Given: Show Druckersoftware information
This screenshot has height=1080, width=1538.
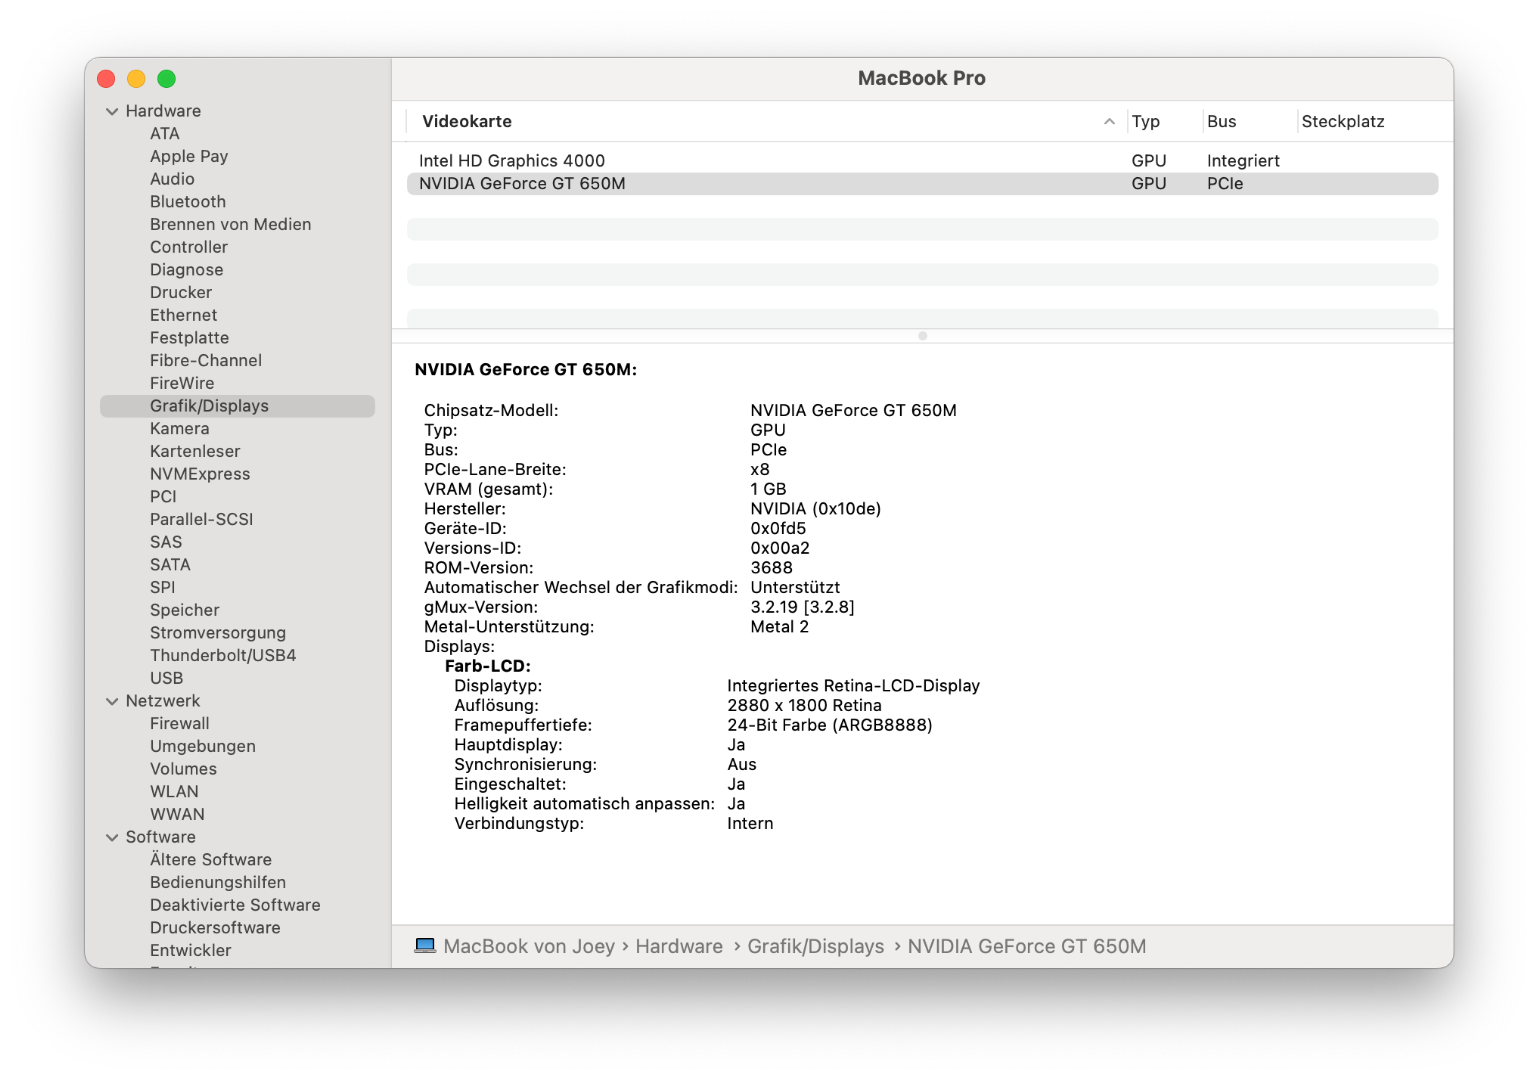Looking at the screenshot, I should pos(215,928).
